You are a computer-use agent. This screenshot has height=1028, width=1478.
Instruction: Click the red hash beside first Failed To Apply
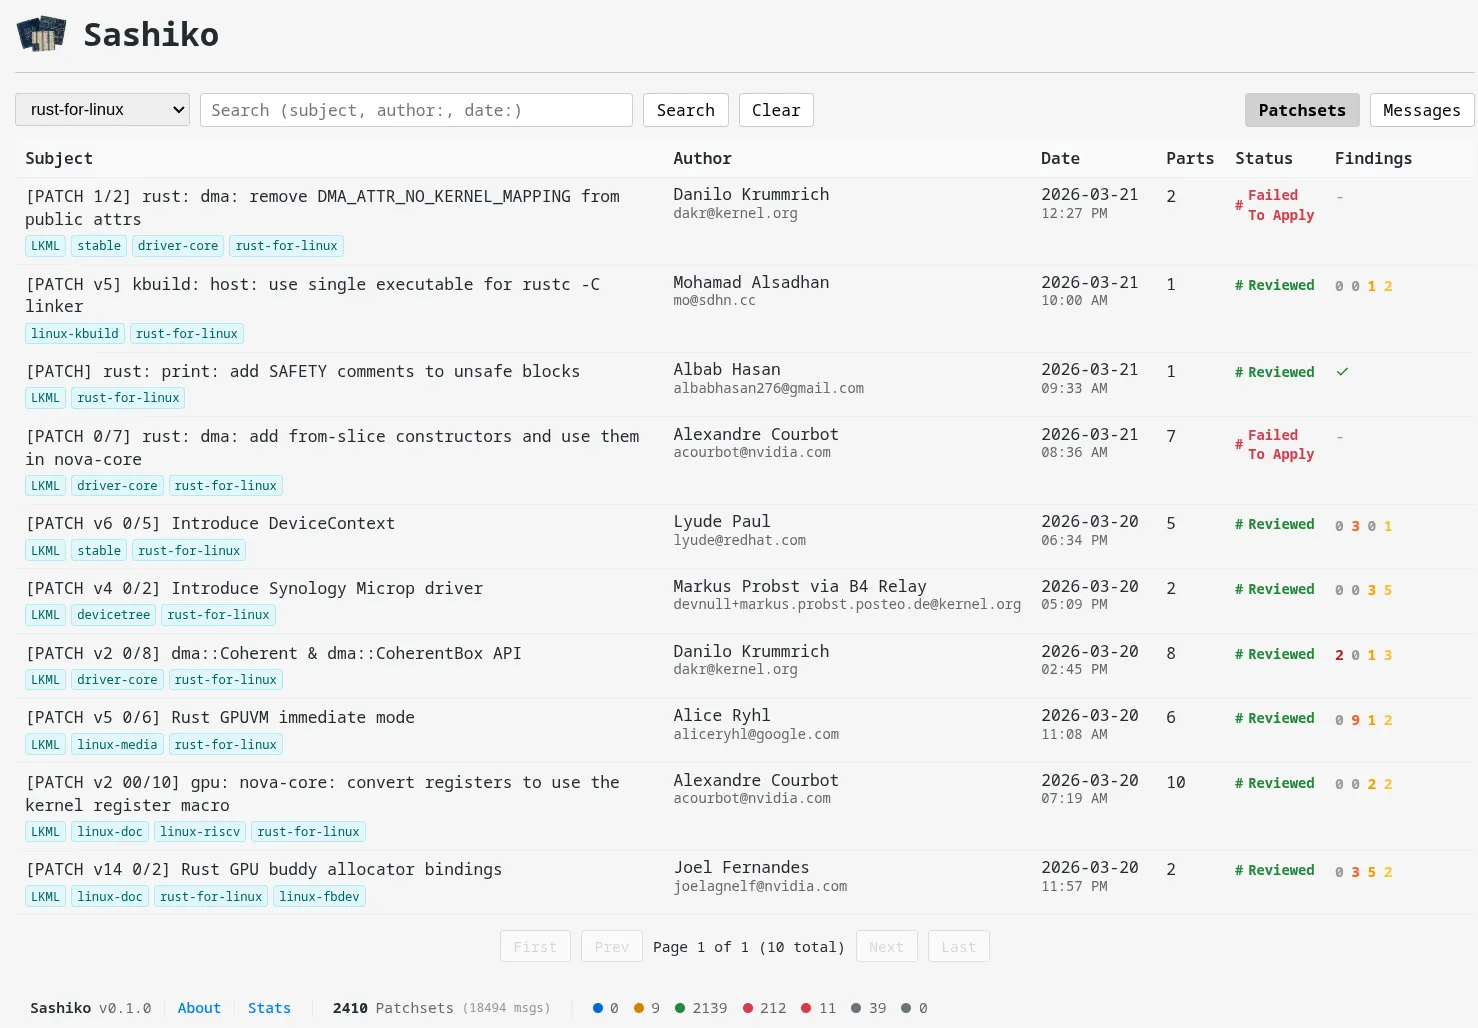coord(1239,205)
